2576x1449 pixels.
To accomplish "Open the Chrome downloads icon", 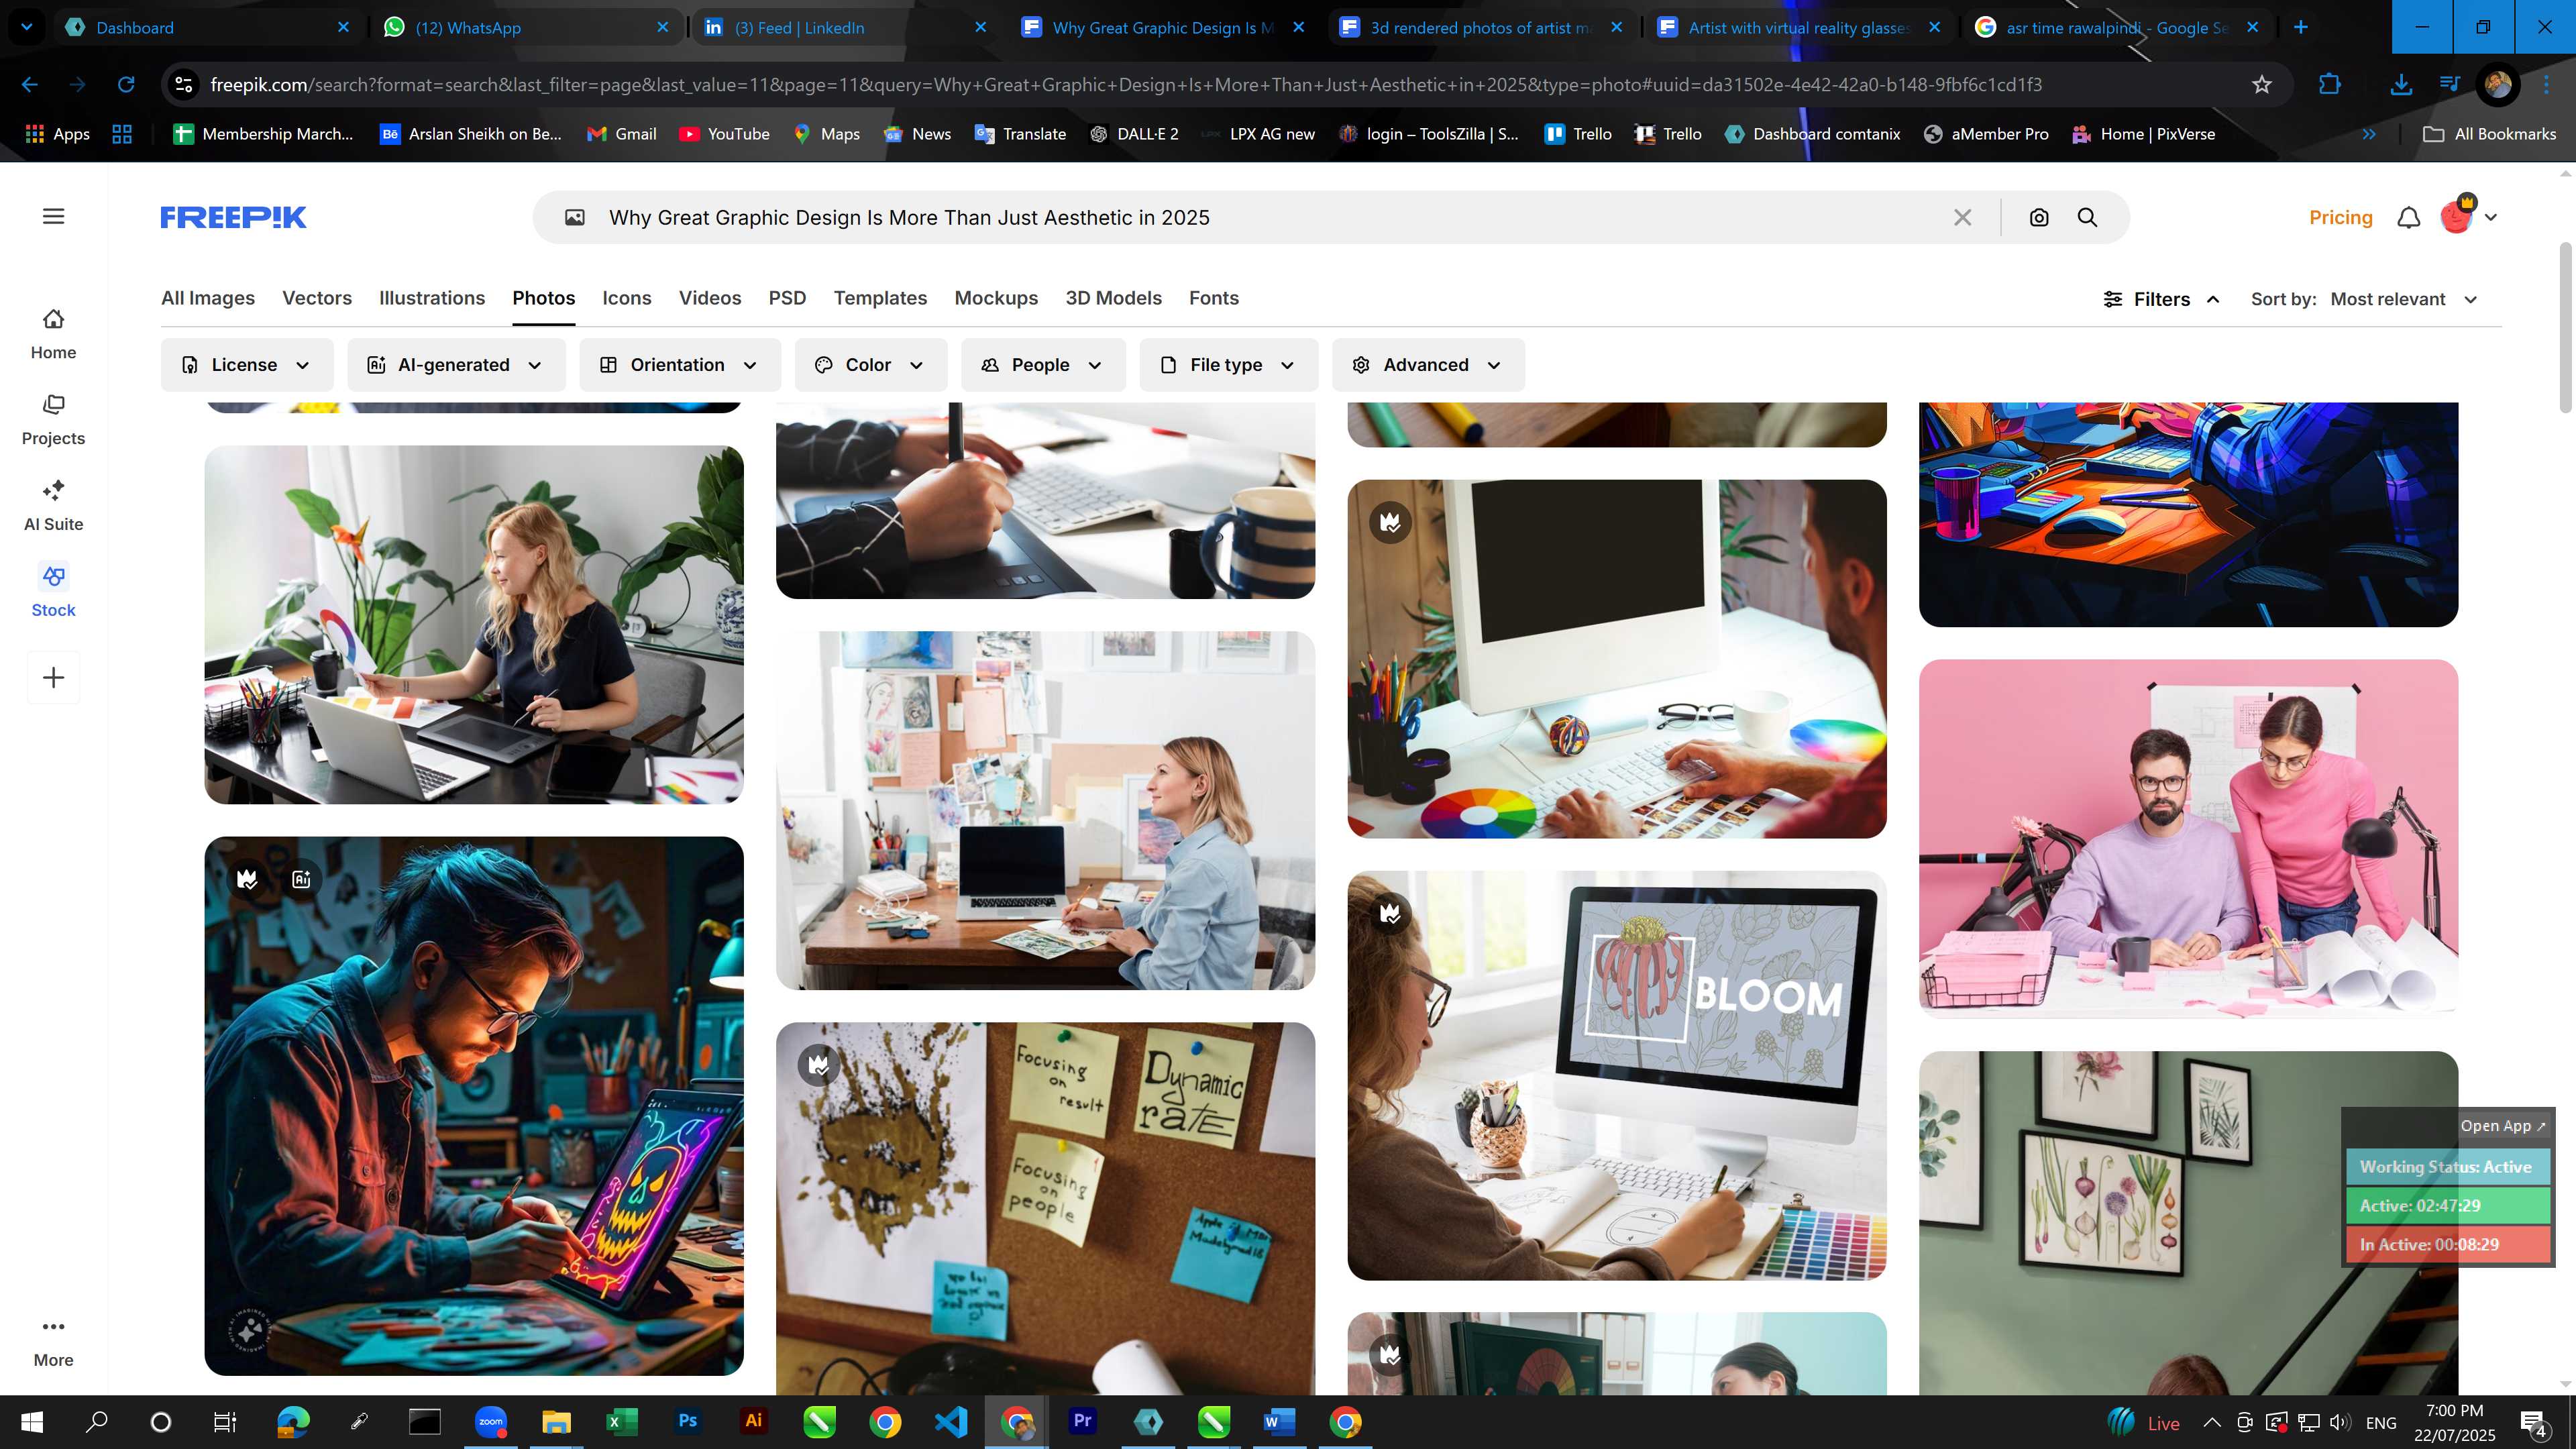I will coord(2400,85).
